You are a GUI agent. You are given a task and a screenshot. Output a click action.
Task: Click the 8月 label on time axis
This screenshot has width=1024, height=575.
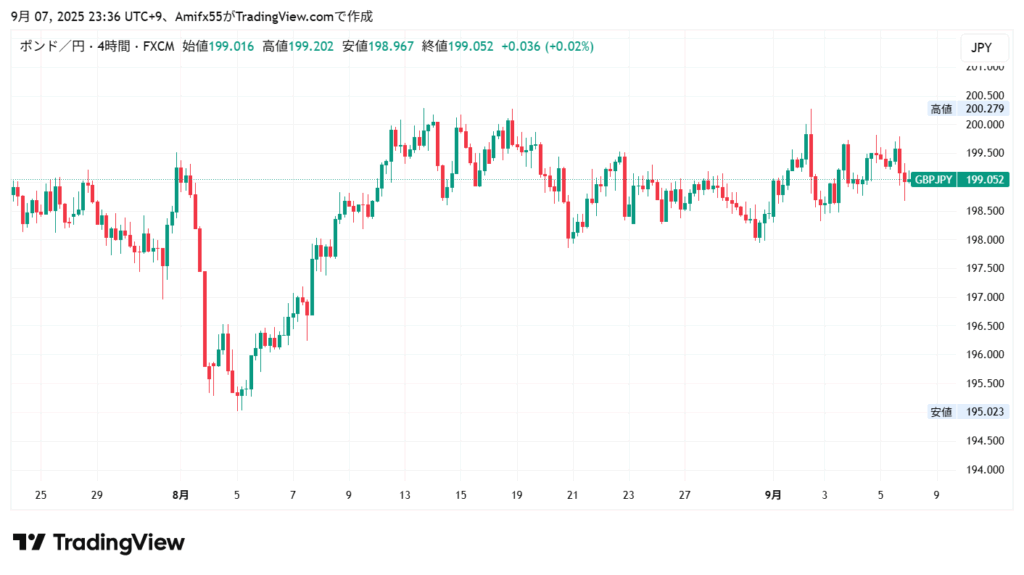tap(181, 495)
